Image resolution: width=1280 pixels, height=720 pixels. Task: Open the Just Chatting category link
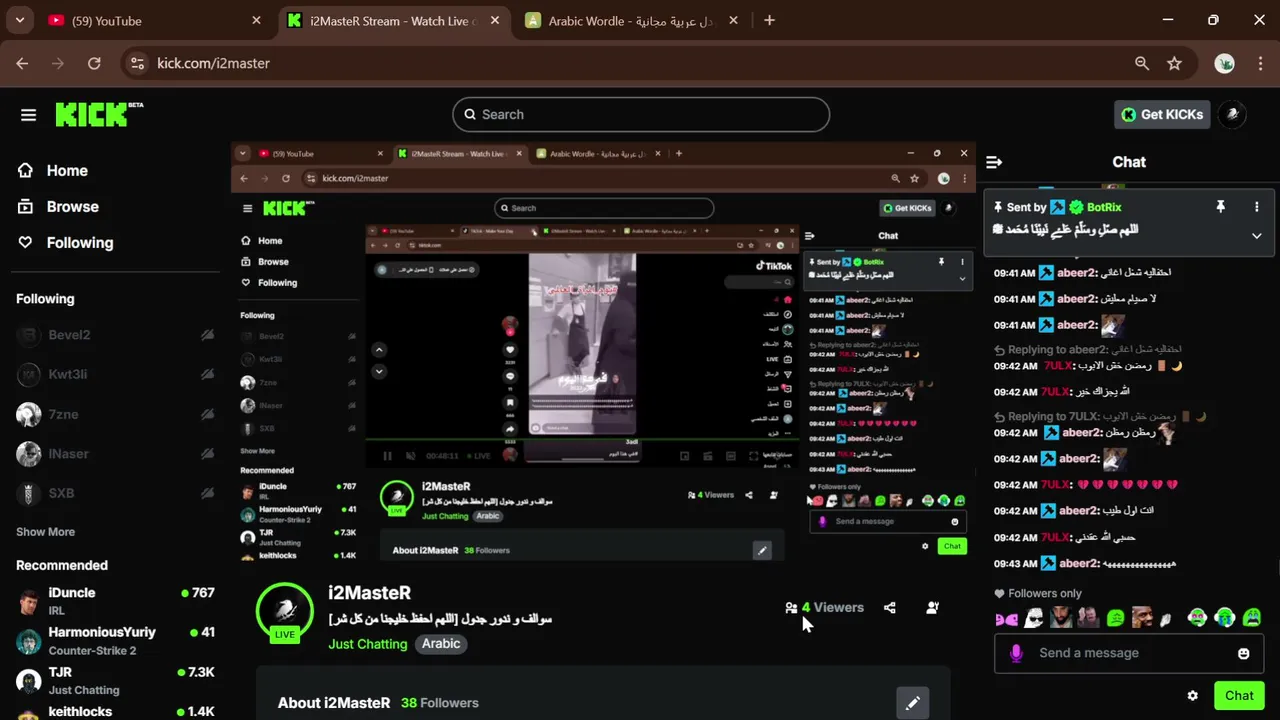(x=368, y=644)
